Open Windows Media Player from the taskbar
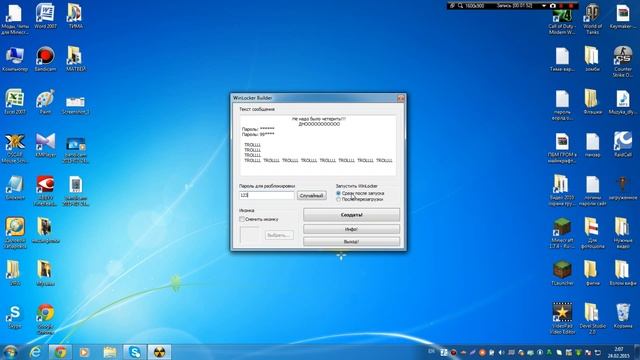This screenshot has width=640, height=360. click(84, 352)
